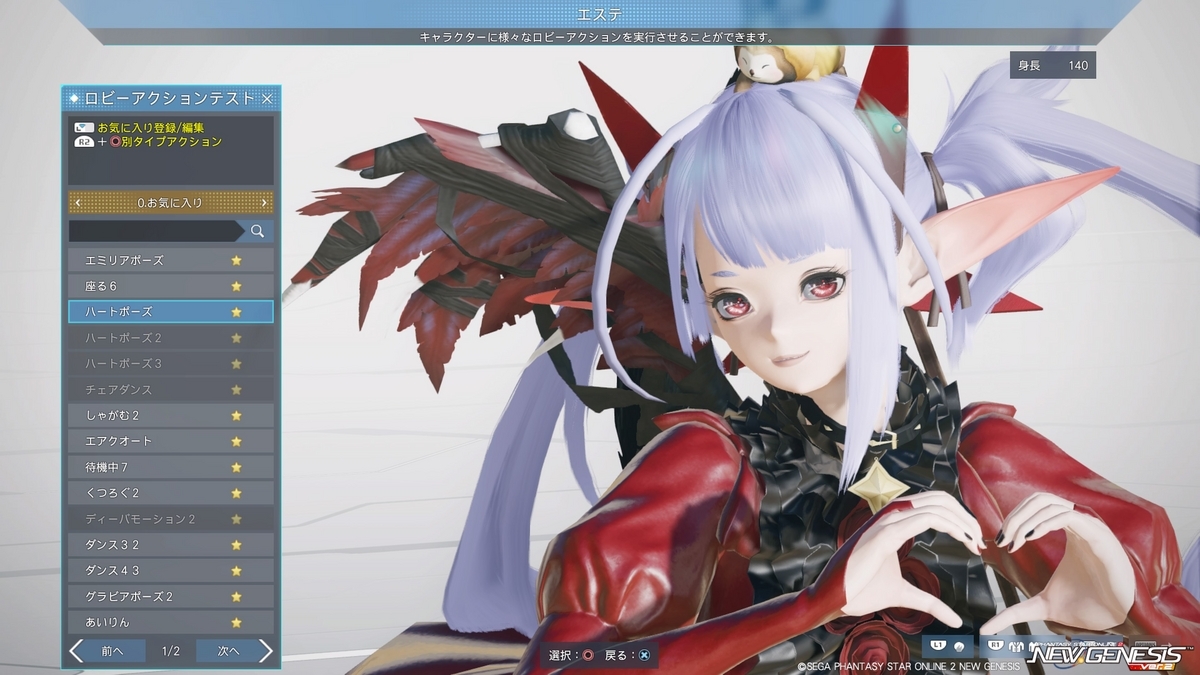This screenshot has height=675, width=1200.
Task: Select あいりん at list bottom
Action: tap(171, 622)
